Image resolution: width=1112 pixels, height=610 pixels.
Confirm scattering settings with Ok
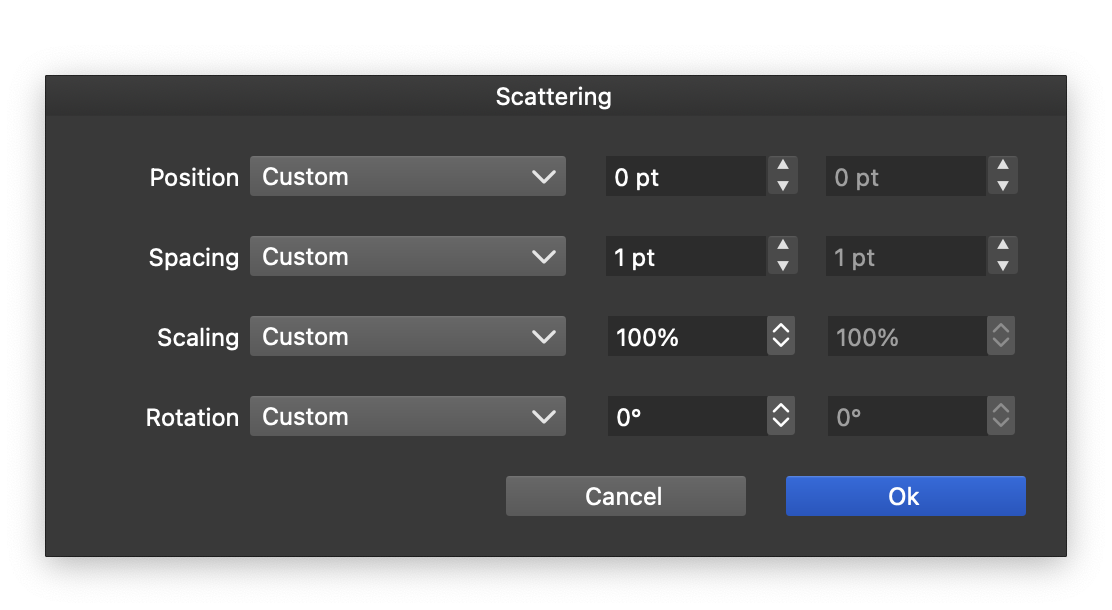(905, 496)
